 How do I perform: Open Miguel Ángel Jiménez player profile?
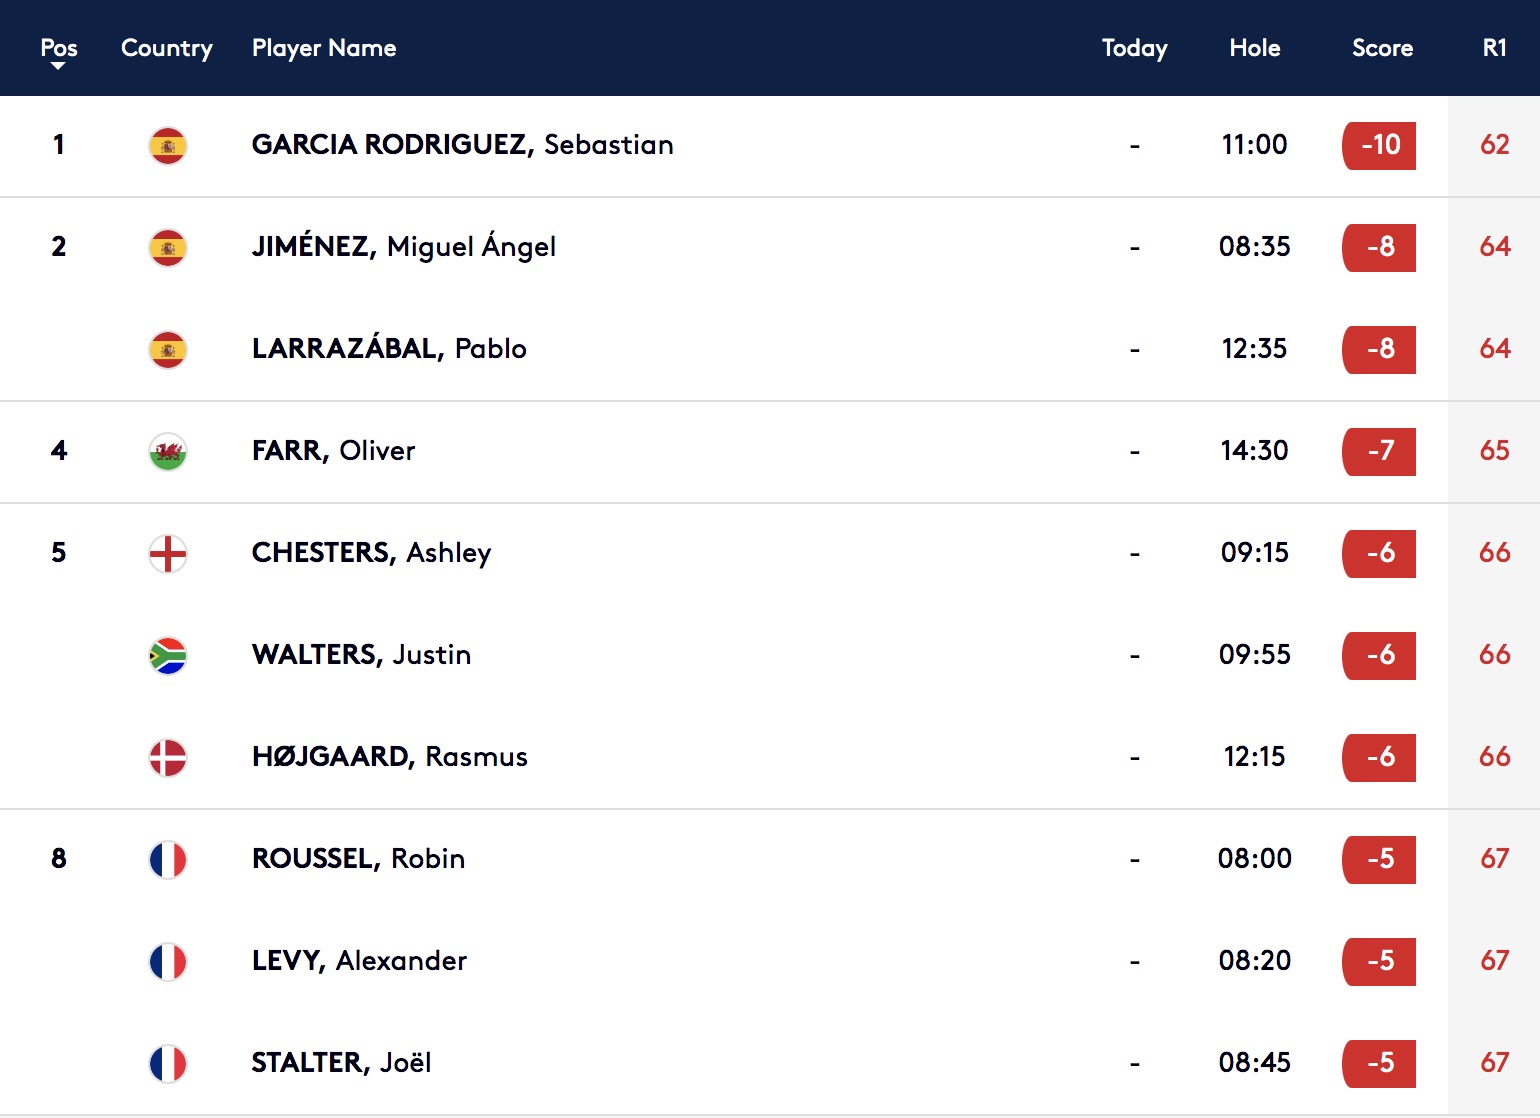point(404,246)
